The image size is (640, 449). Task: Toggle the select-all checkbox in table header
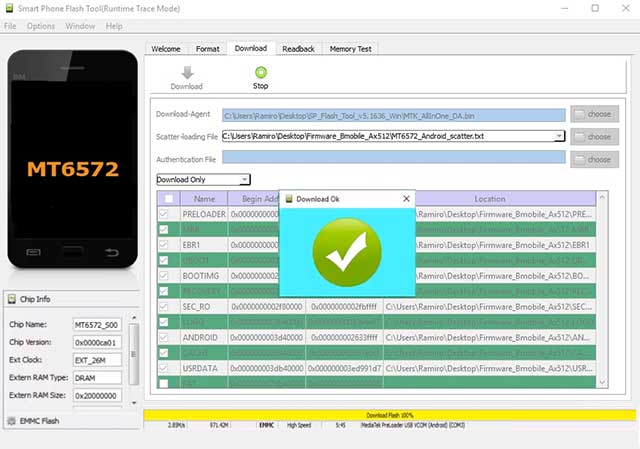[168, 199]
